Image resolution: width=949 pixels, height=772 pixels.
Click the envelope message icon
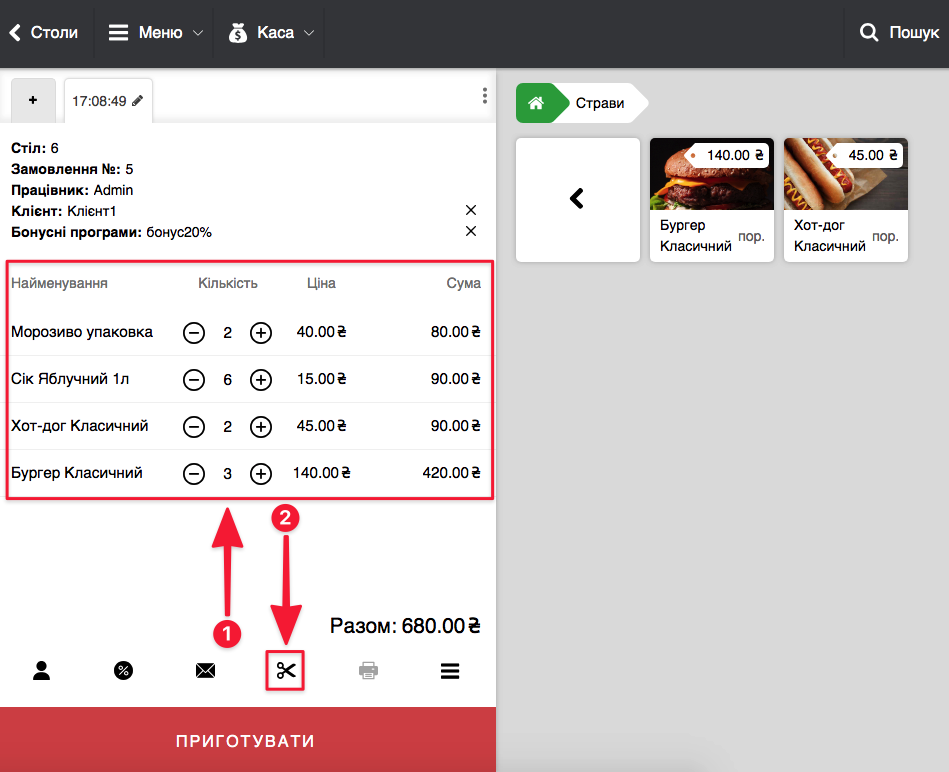click(x=205, y=671)
